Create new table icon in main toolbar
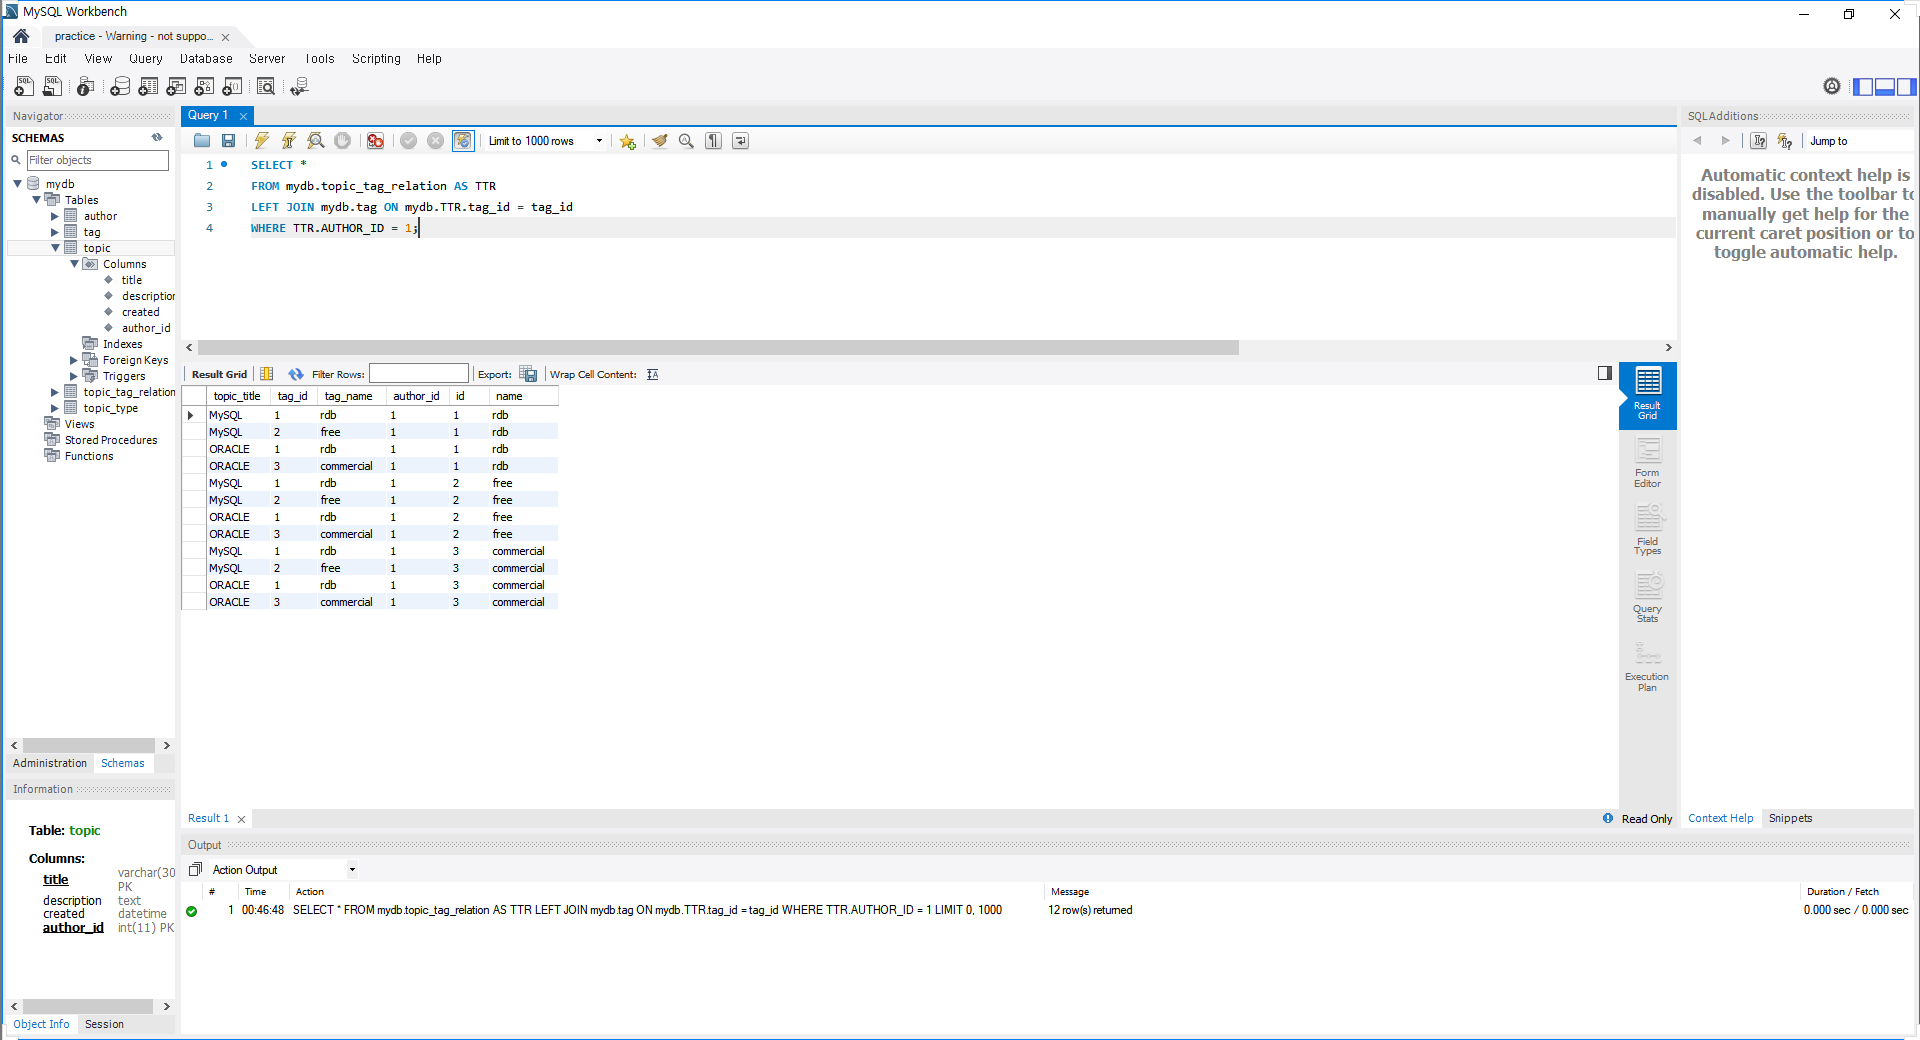Viewport: 1920px width, 1040px height. (148, 87)
